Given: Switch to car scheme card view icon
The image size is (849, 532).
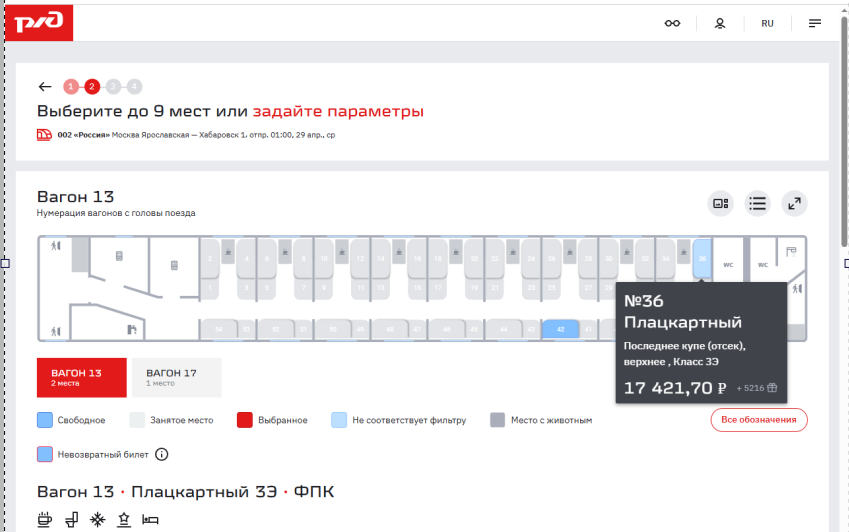Looking at the screenshot, I should pos(720,203).
